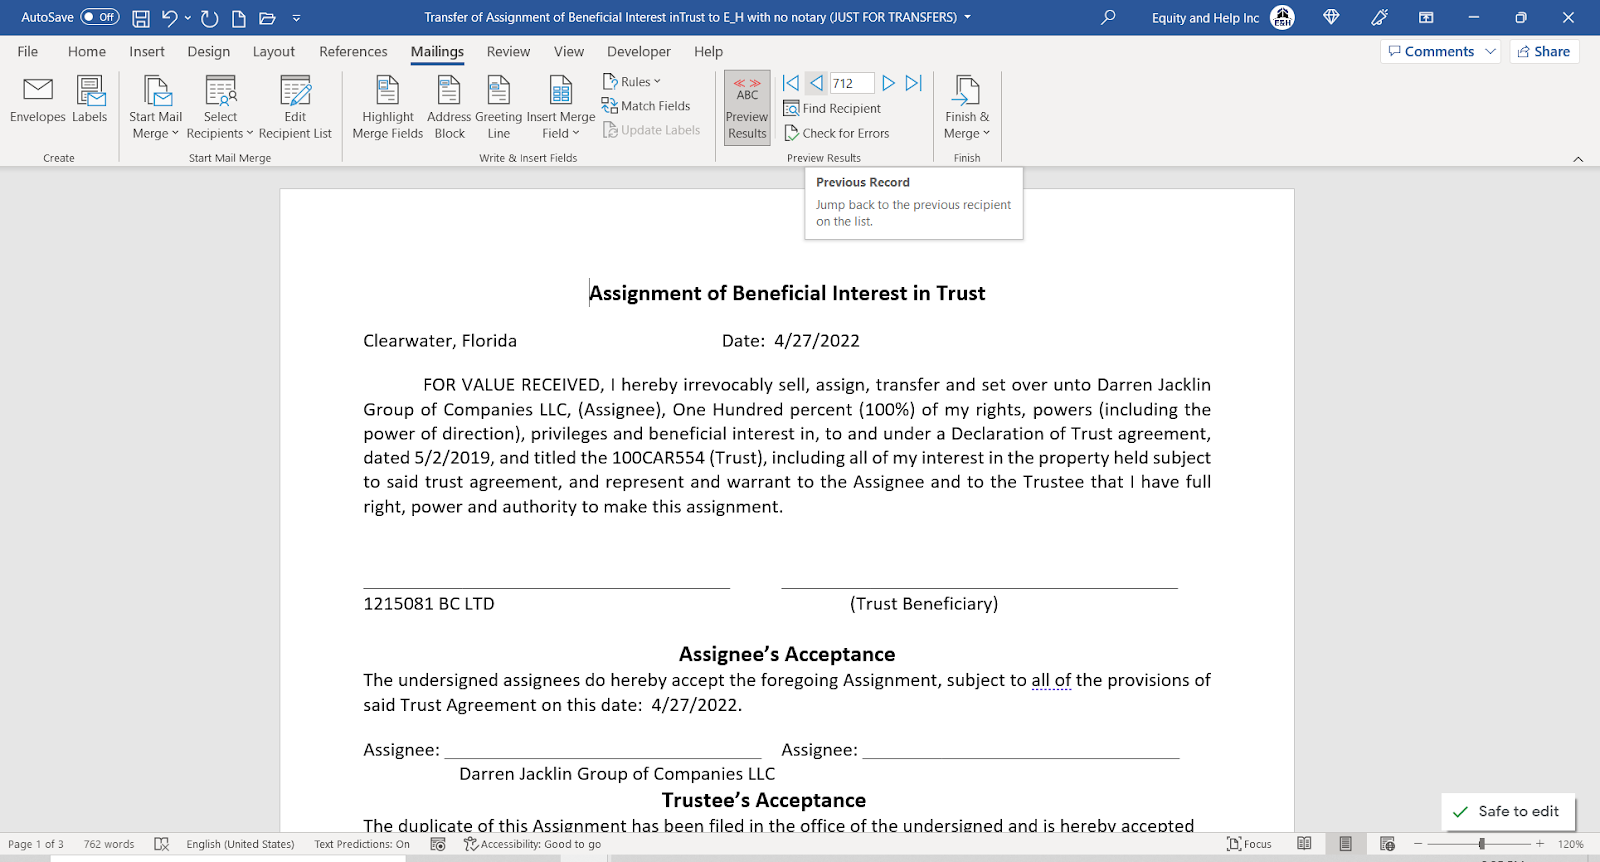
Task: Click the pen icon in title bar
Action: click(1380, 17)
